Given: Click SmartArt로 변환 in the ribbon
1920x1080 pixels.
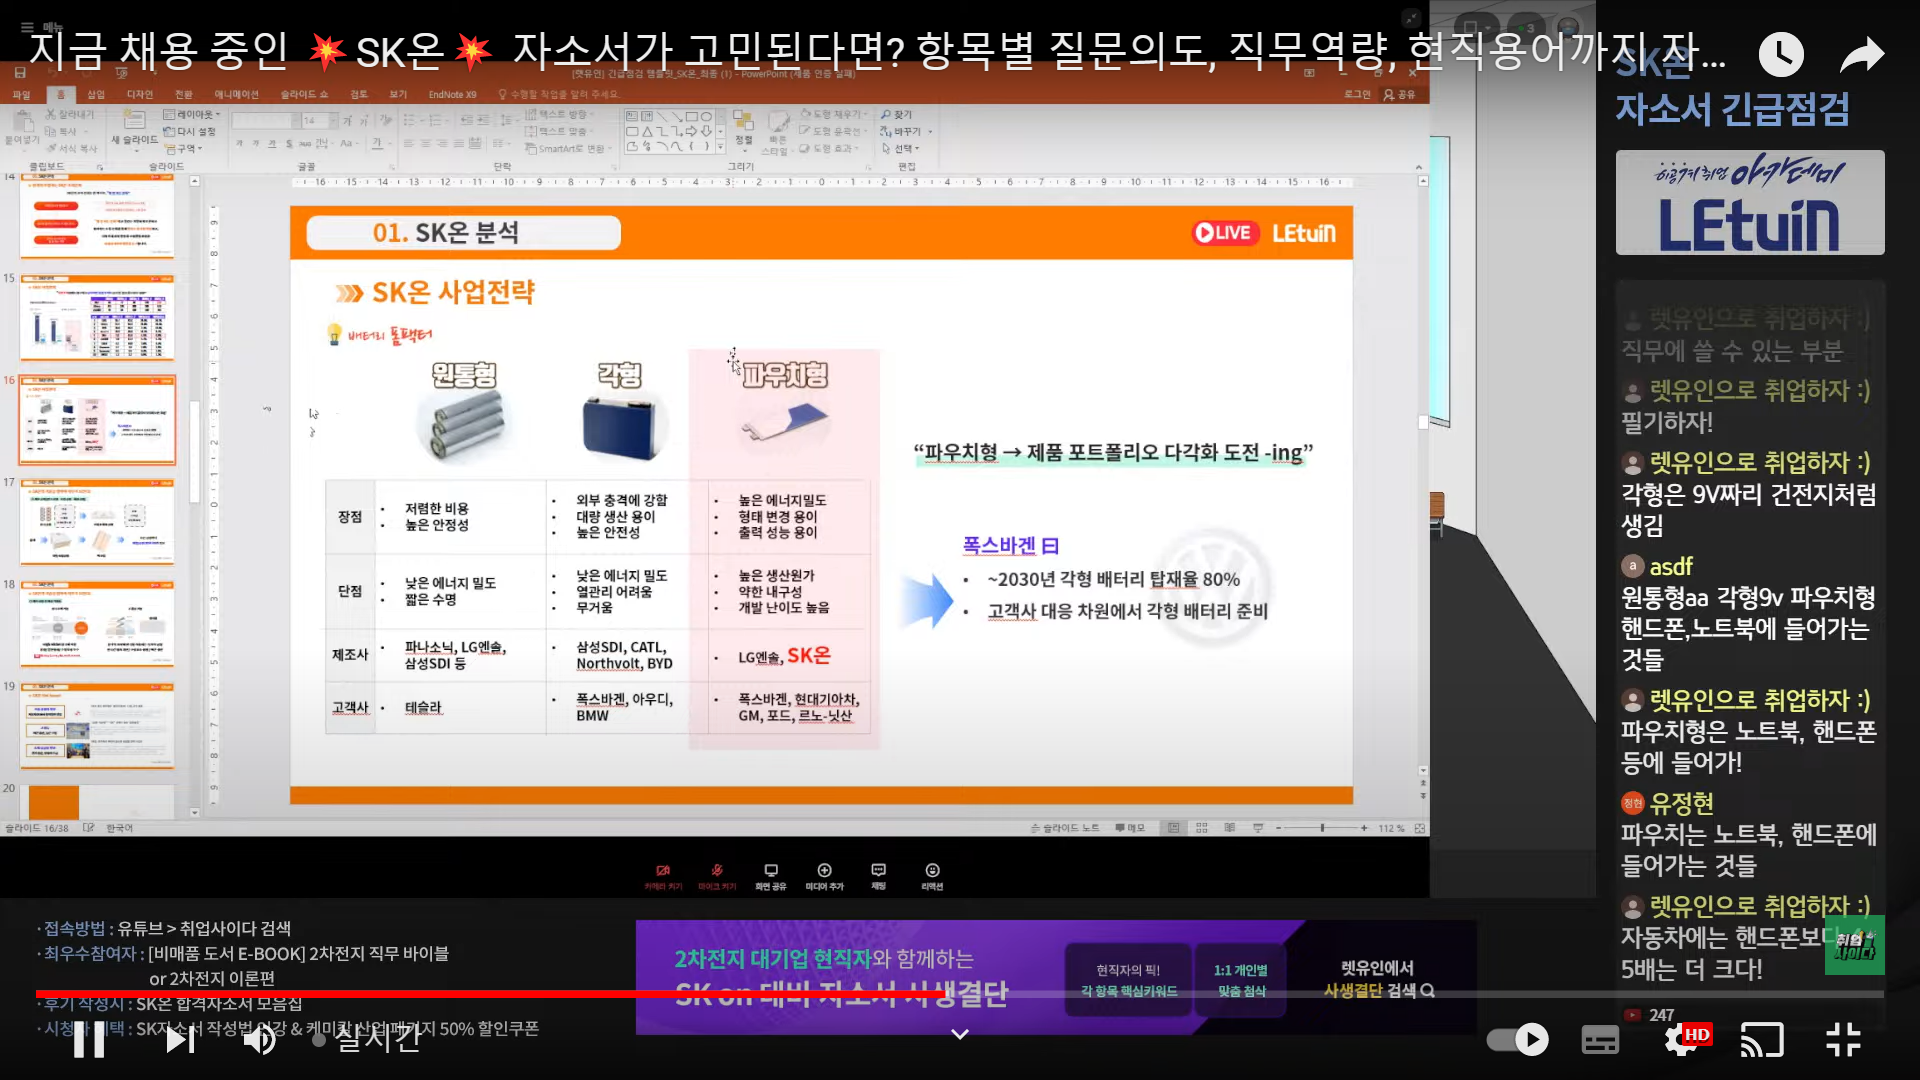Looking at the screenshot, I should click(569, 148).
